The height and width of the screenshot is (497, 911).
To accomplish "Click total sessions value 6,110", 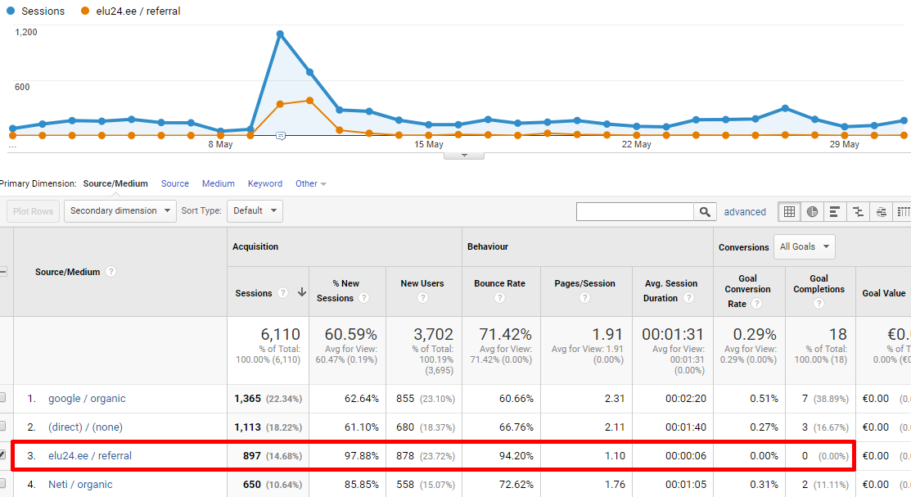I will (x=281, y=334).
